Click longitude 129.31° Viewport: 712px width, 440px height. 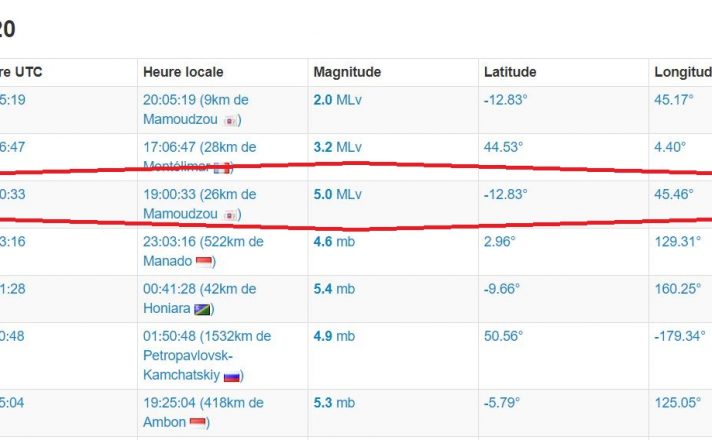(x=677, y=242)
